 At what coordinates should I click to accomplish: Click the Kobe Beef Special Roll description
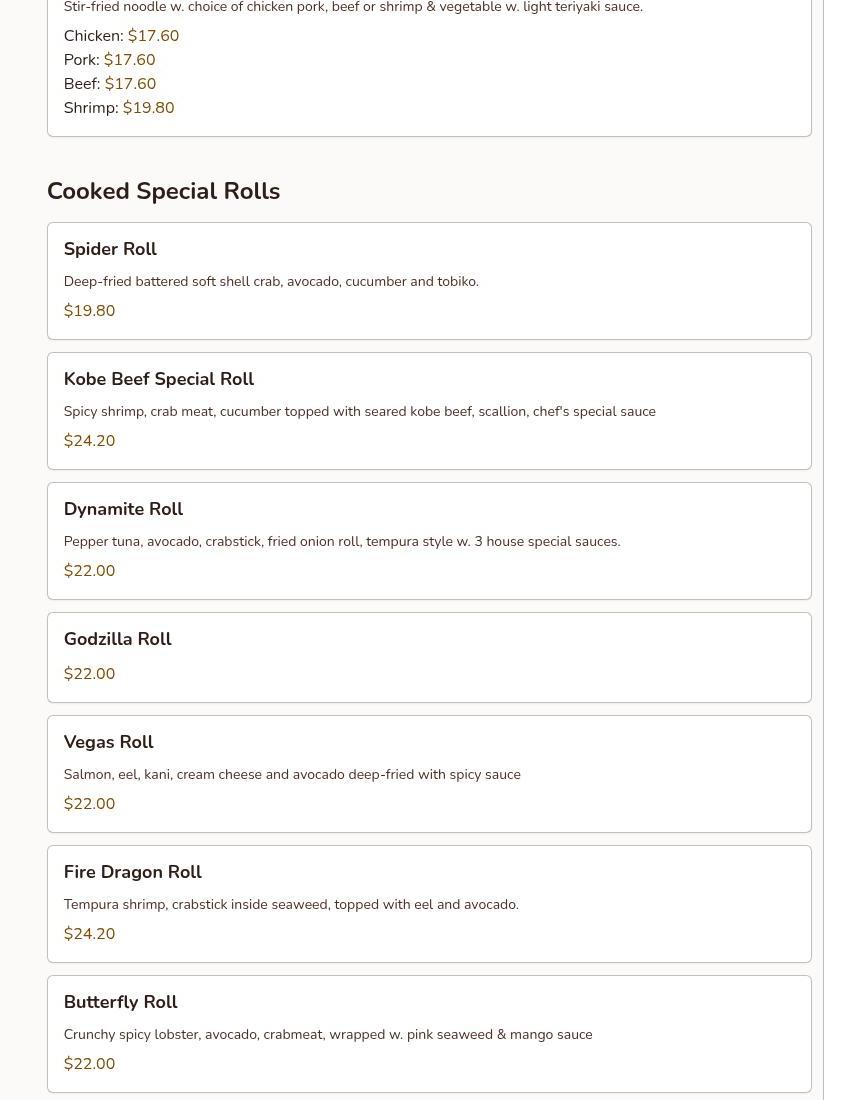click(359, 411)
